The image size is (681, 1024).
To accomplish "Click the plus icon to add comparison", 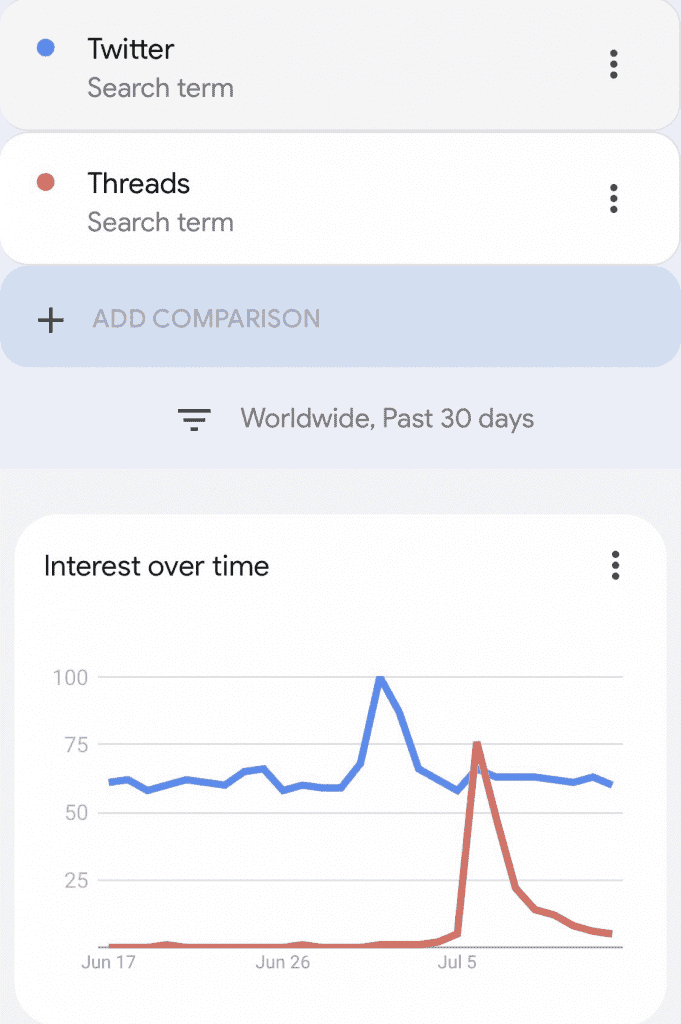I will 50,320.
